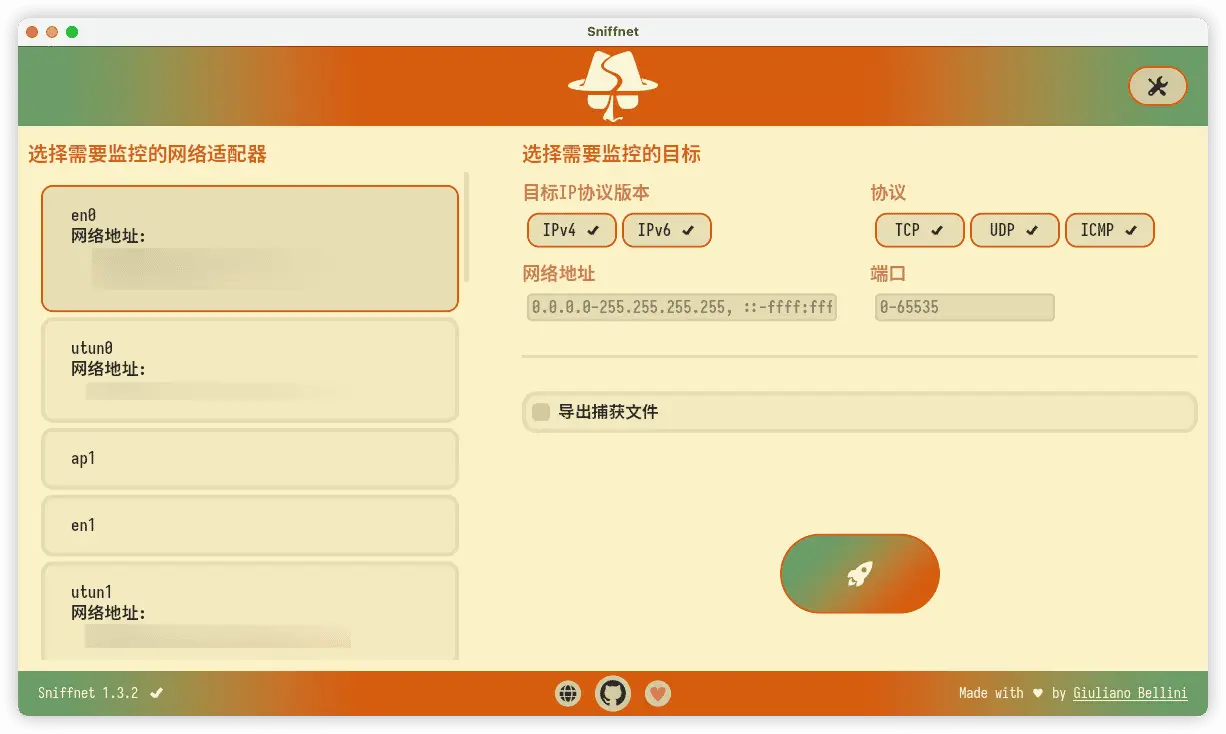Click the heart sponsor icon
The width and height of the screenshot is (1226, 734).
point(657,693)
